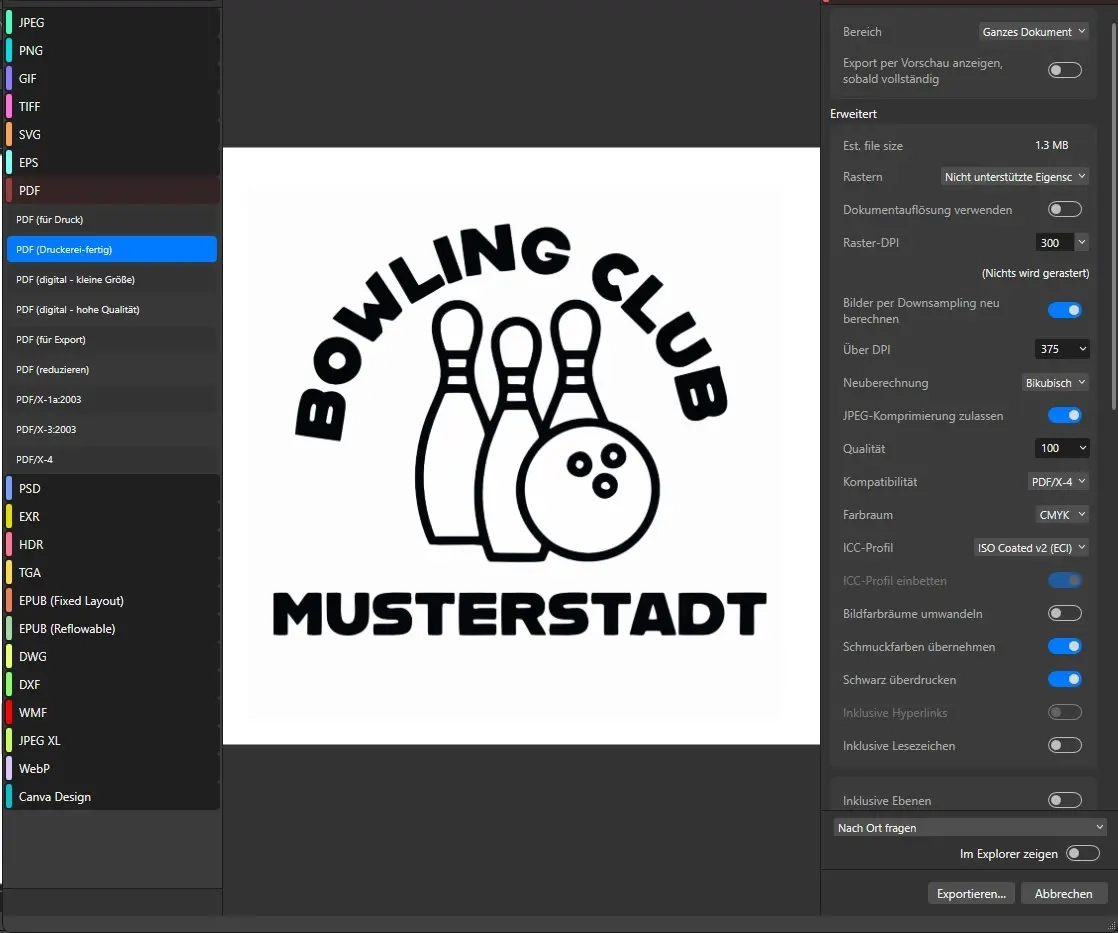Click the settings panel vertical scrollbar

tap(1114, 217)
